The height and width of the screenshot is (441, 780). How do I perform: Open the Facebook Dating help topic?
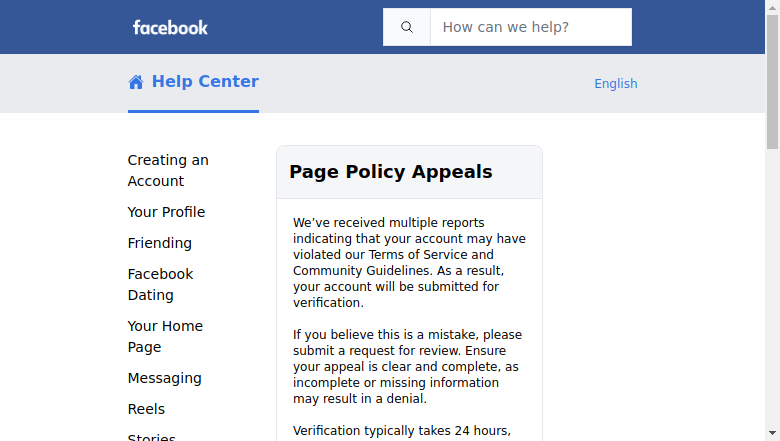(160, 284)
